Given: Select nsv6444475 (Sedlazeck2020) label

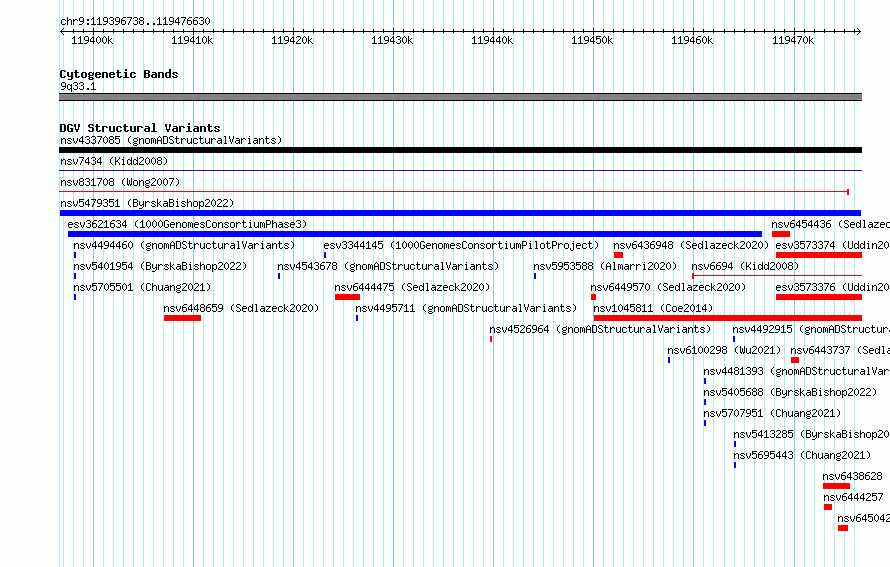Looking at the screenshot, I should [x=412, y=287].
